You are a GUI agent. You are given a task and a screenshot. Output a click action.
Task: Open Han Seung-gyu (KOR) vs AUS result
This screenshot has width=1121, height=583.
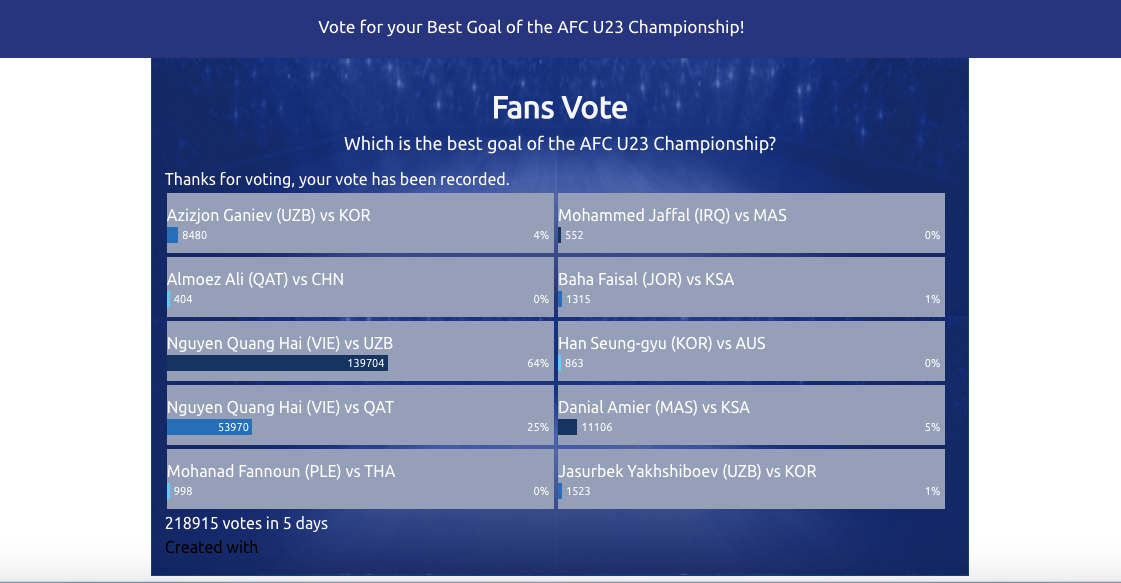click(751, 351)
